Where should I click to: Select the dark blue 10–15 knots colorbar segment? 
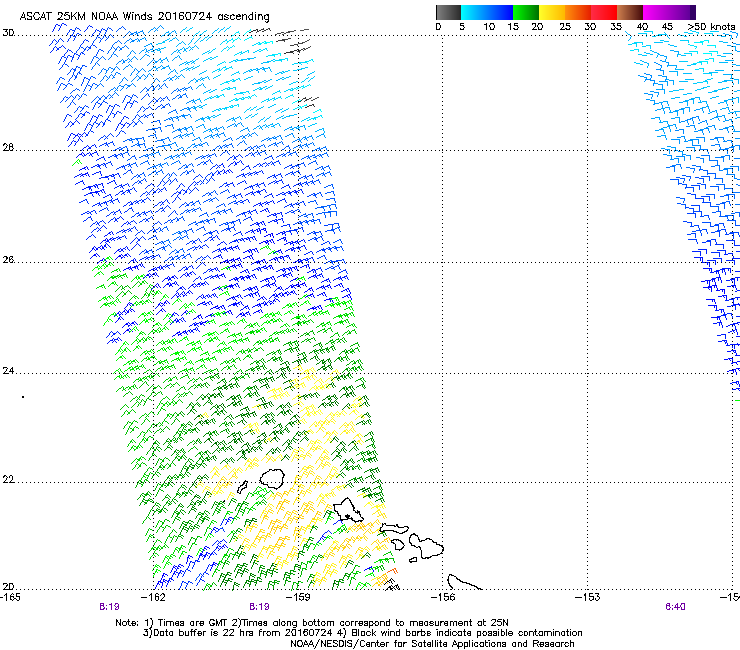tap(500, 12)
